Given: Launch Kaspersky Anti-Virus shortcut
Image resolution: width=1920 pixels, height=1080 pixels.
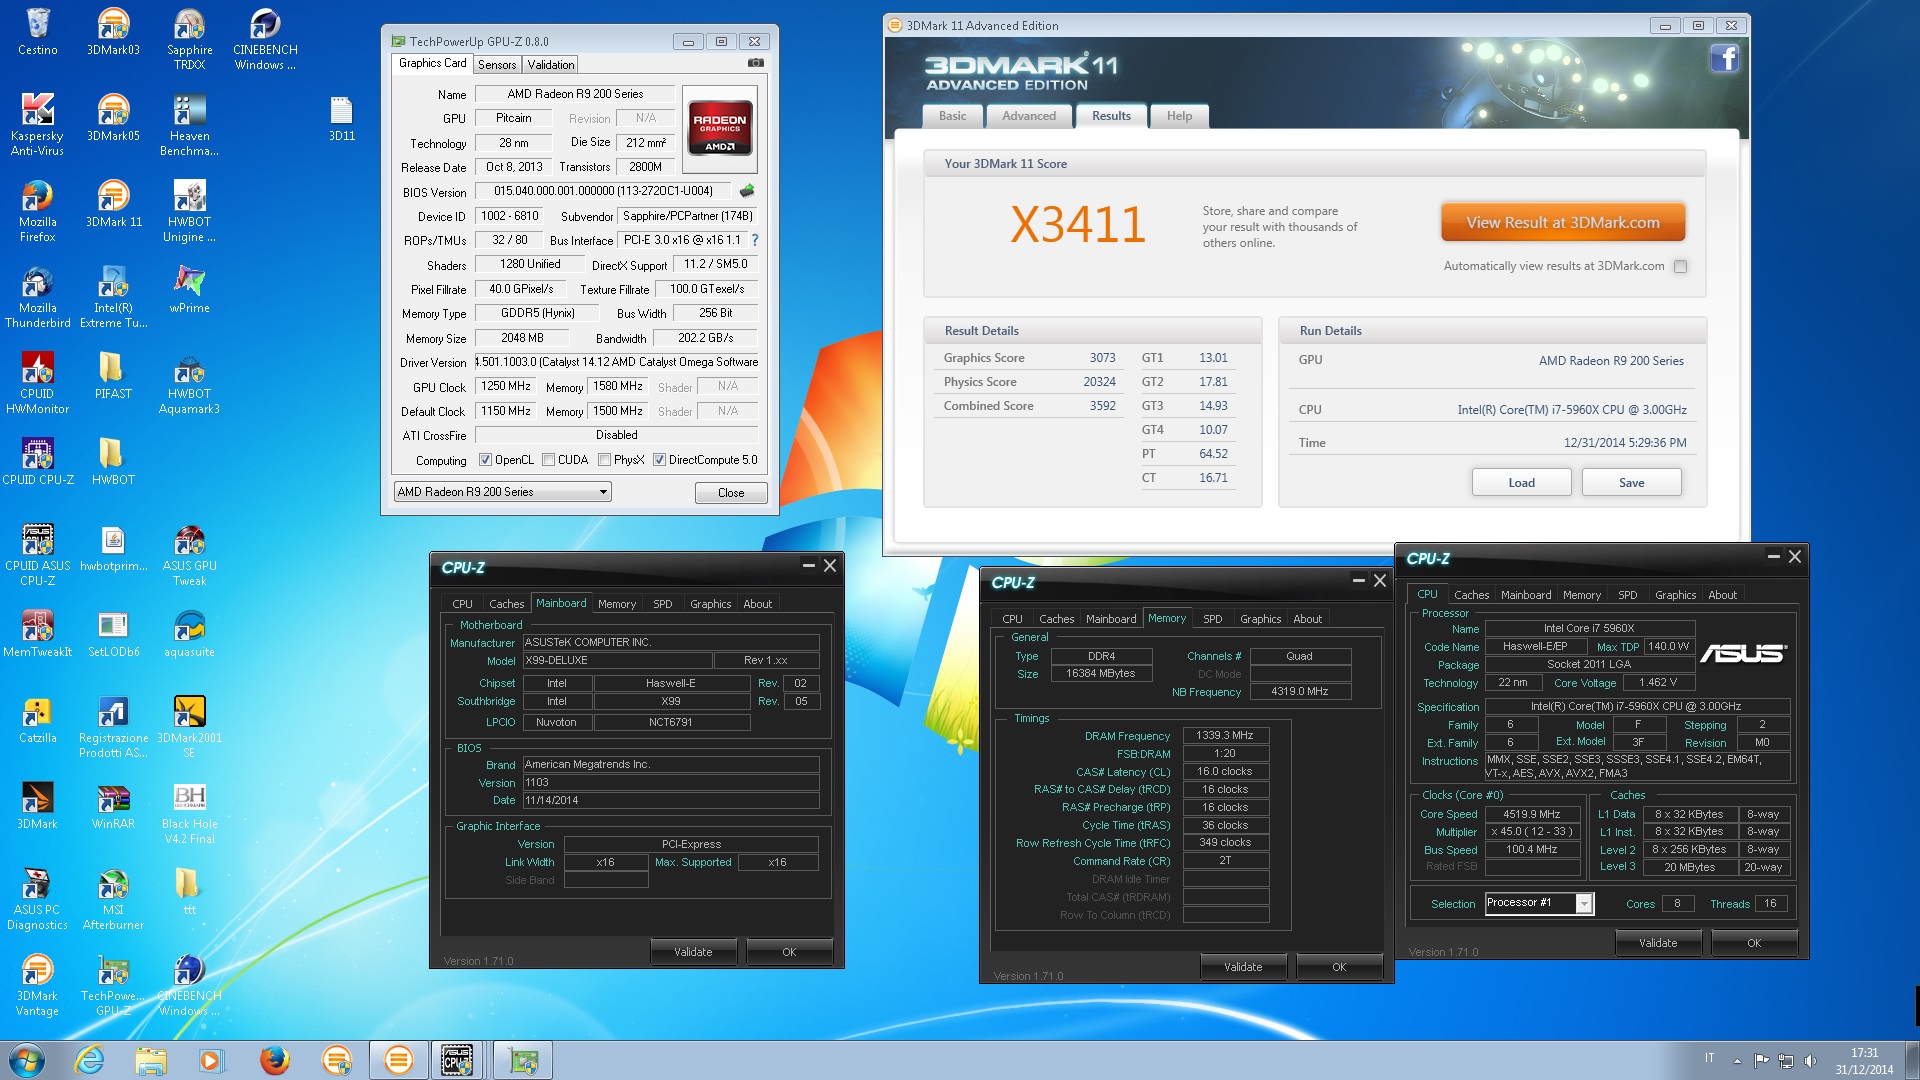Looking at the screenshot, I should (38, 125).
